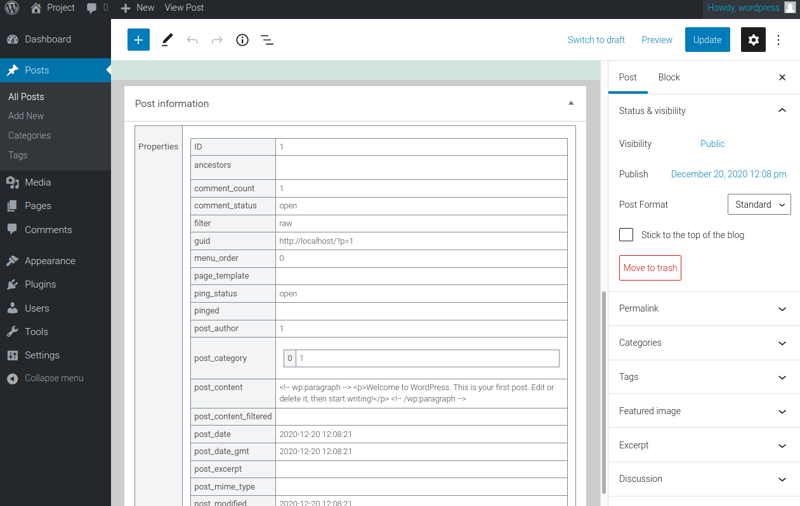Image resolution: width=800 pixels, height=506 pixels.
Task: Toggle the settings gear sidebar button
Action: point(753,40)
